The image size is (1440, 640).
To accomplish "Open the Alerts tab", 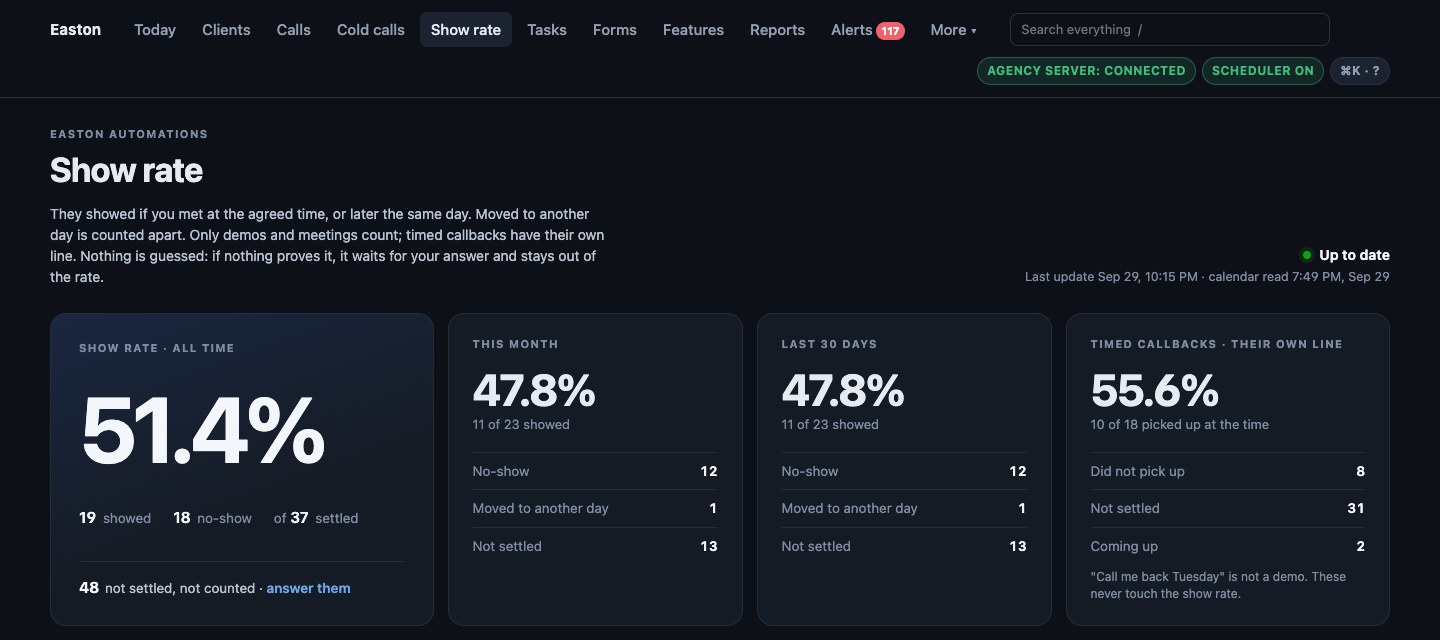I will (x=868, y=30).
